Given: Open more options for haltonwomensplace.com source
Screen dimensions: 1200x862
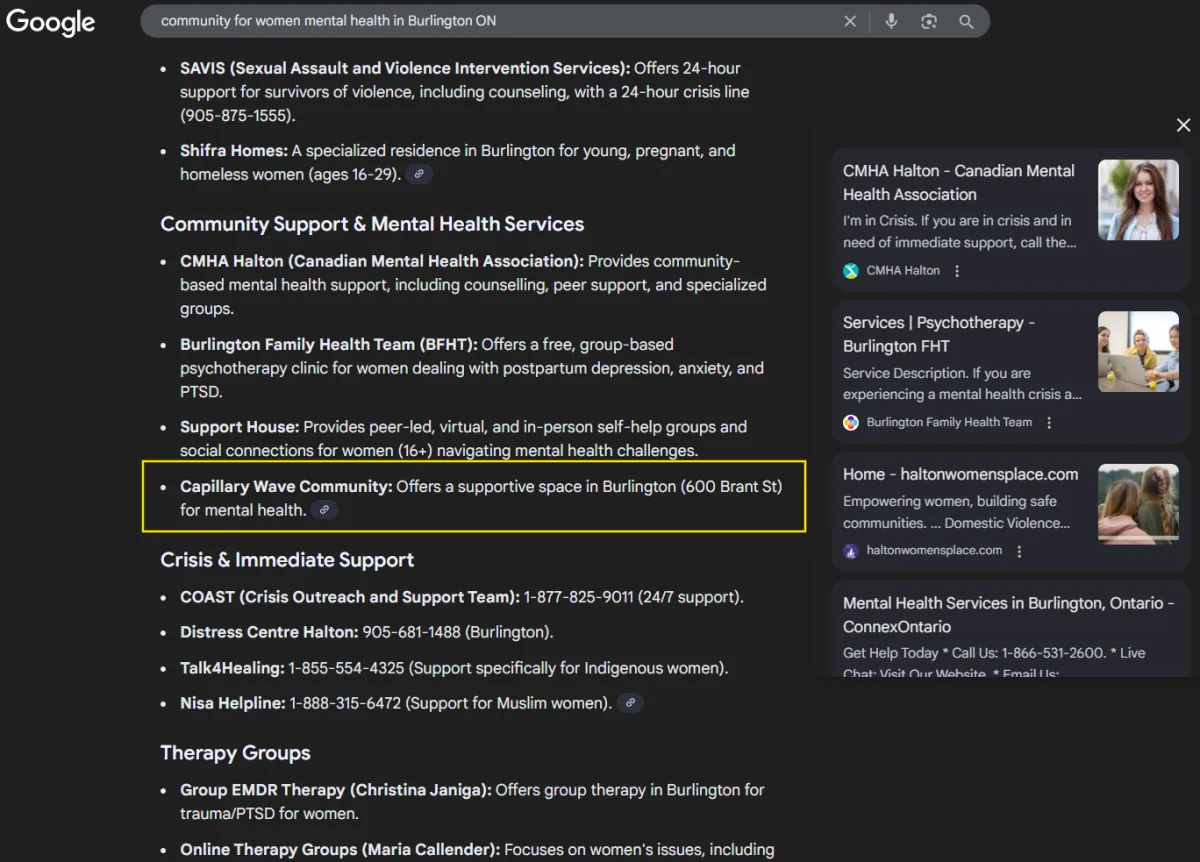Looking at the screenshot, I should tap(1019, 551).
